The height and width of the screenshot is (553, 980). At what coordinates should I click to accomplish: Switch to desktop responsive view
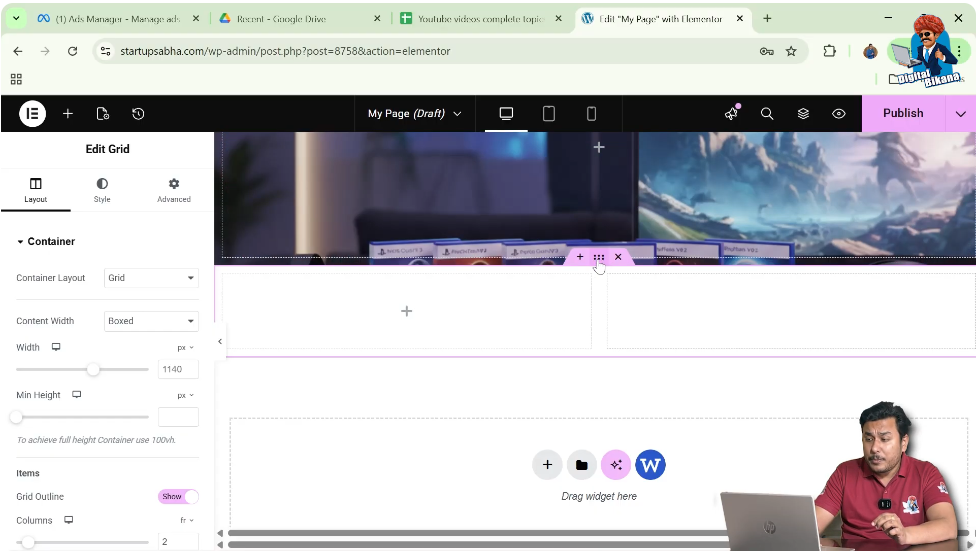click(506, 114)
